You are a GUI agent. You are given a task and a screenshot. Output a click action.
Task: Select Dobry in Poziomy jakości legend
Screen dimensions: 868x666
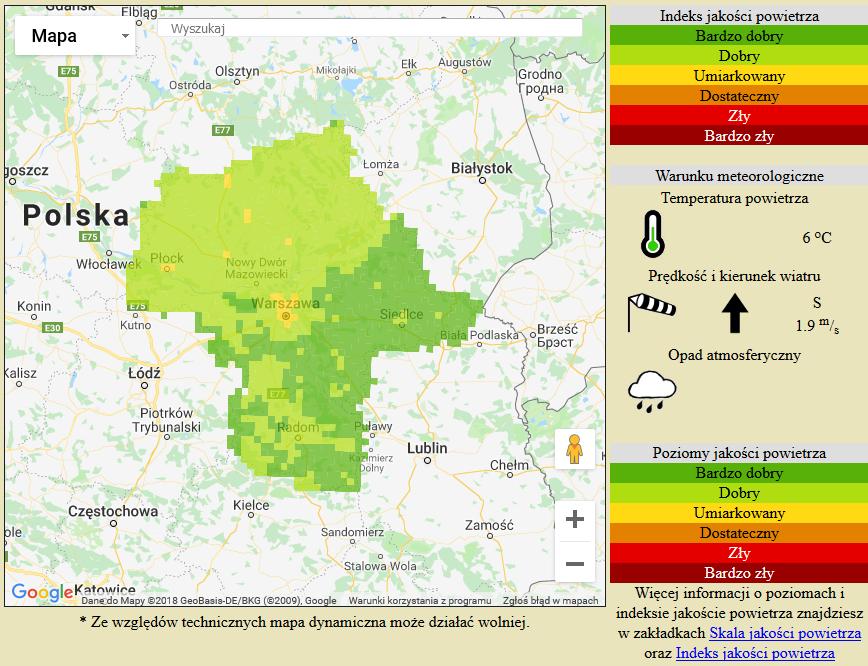[739, 493]
